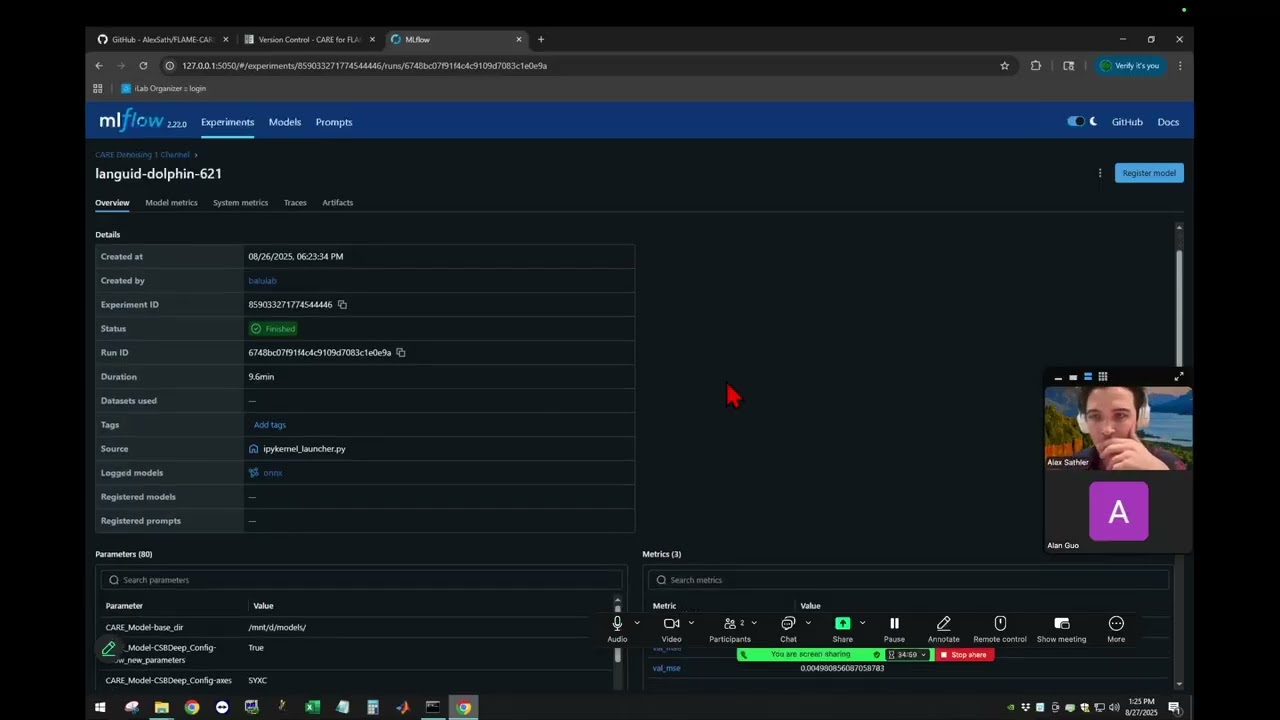Open the Docs link in MLflow header
Viewport: 1280px width, 720px height.
(x=1168, y=122)
